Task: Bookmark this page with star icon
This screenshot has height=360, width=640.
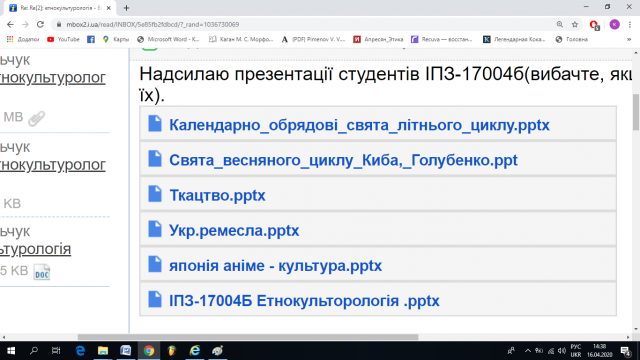Action: (x=575, y=24)
